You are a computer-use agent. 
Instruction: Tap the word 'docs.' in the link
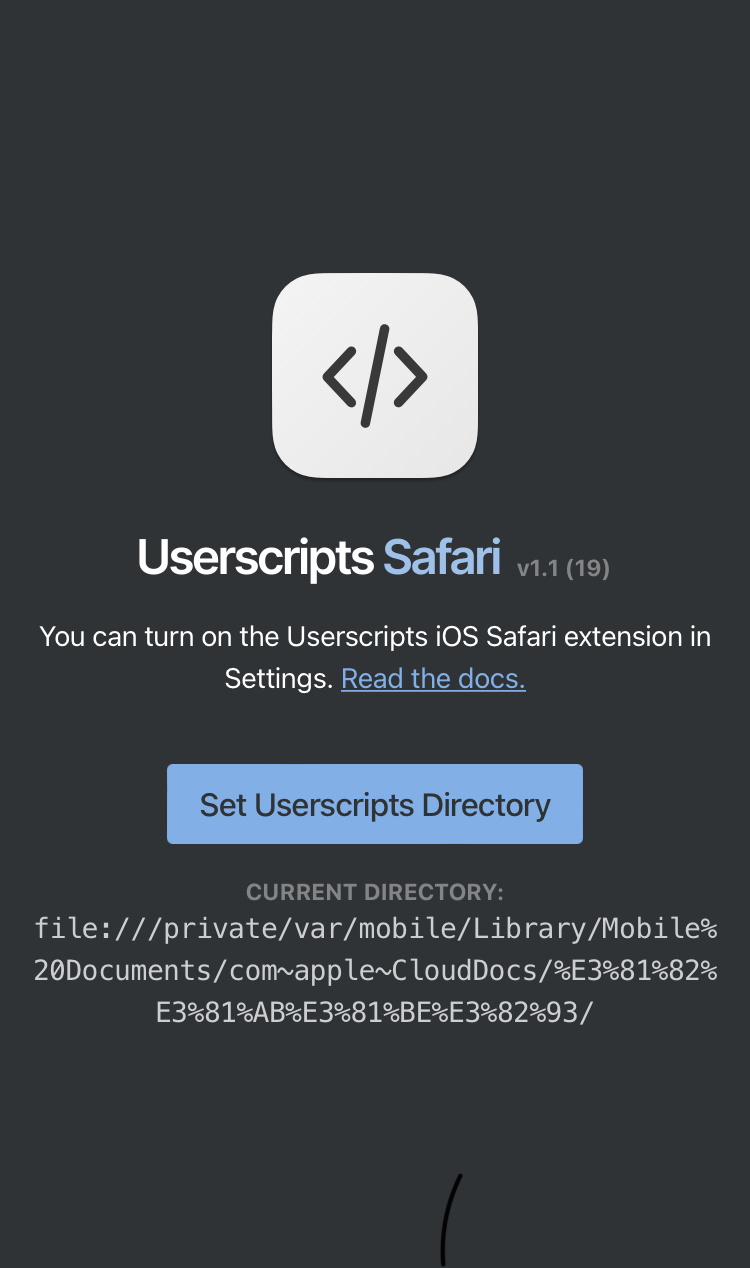coord(492,678)
